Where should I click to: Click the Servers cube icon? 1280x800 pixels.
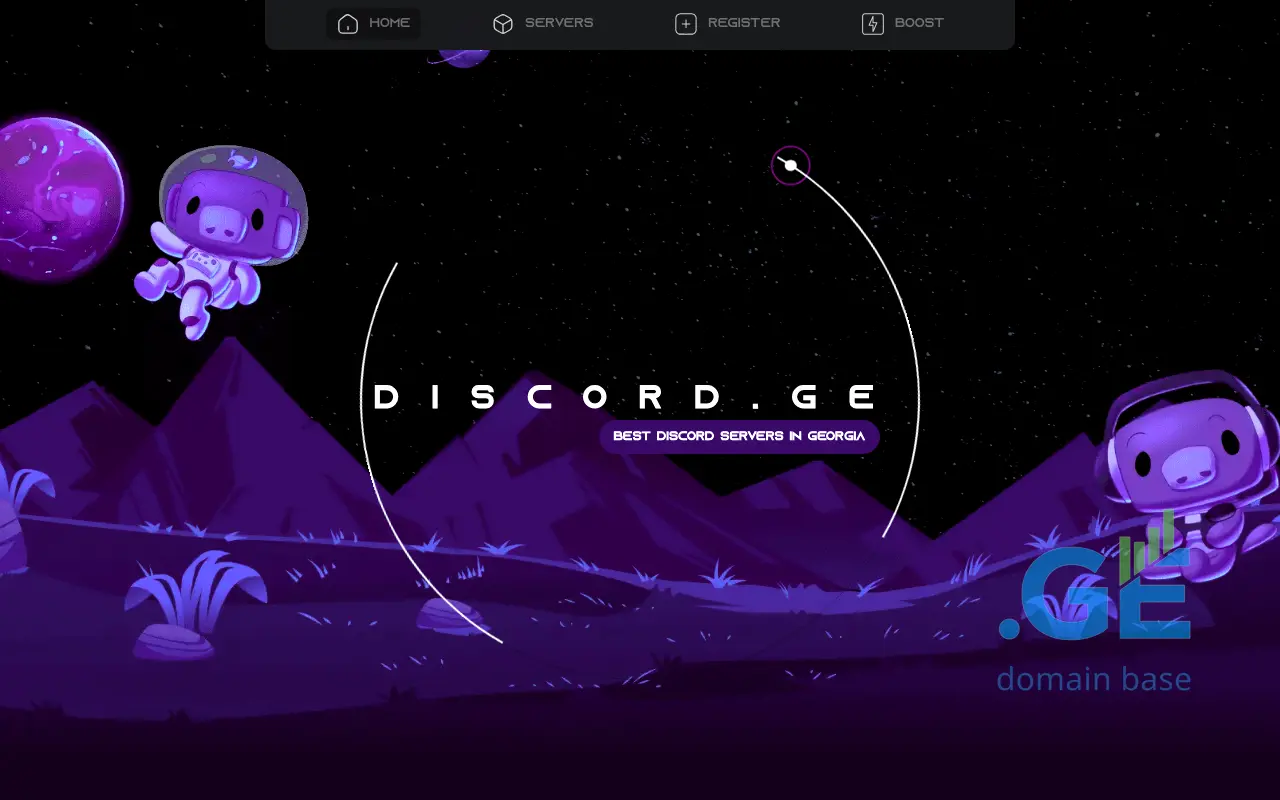pos(503,24)
